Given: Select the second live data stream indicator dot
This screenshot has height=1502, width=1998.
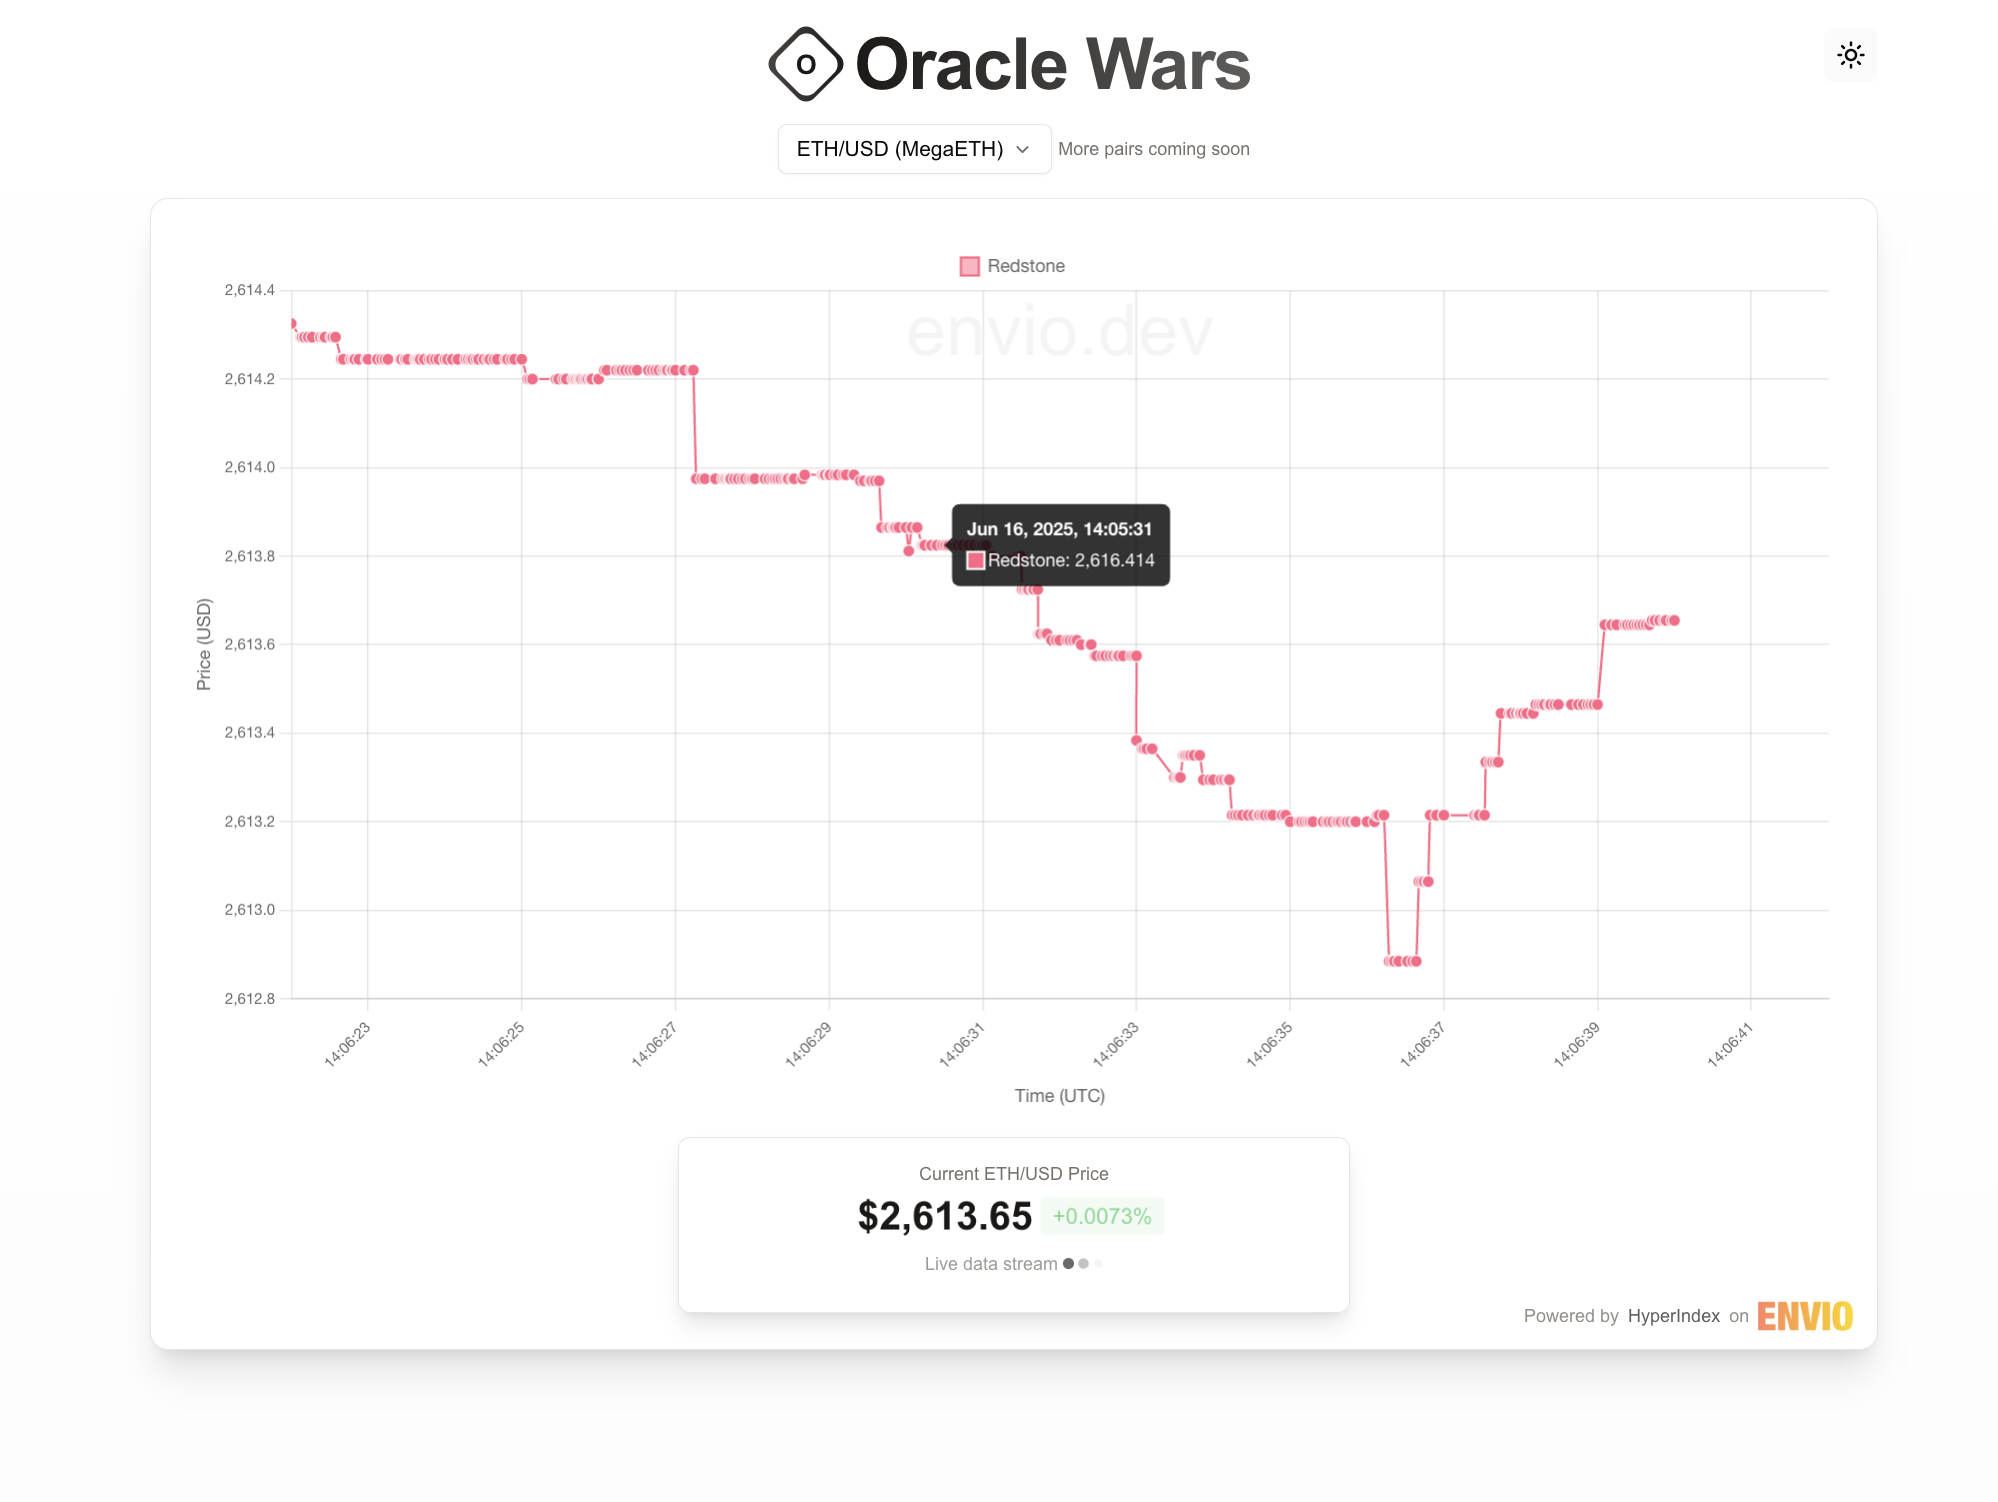Looking at the screenshot, I should click(1082, 1263).
